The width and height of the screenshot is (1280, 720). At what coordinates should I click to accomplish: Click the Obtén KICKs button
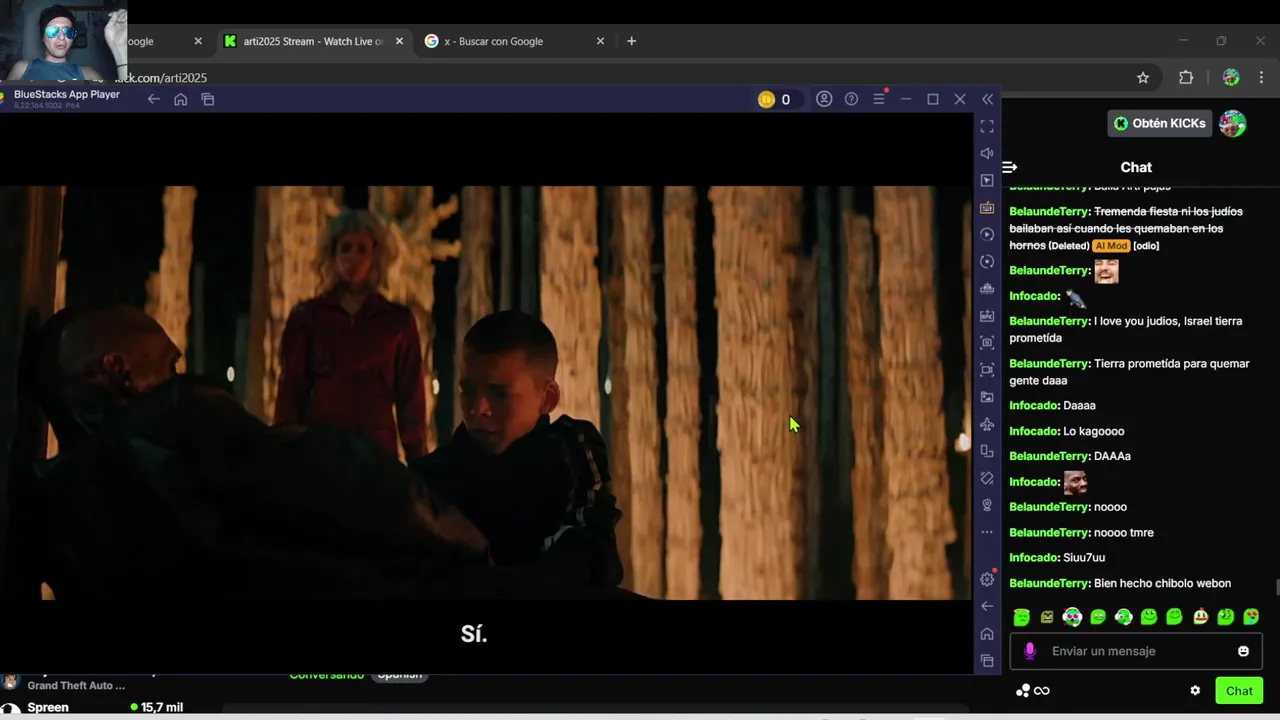pyautogui.click(x=1160, y=123)
